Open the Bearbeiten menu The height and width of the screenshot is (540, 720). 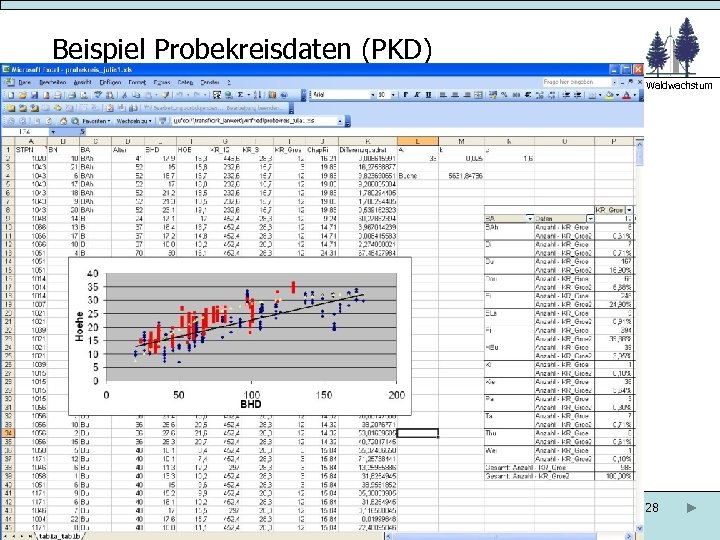(x=52, y=83)
